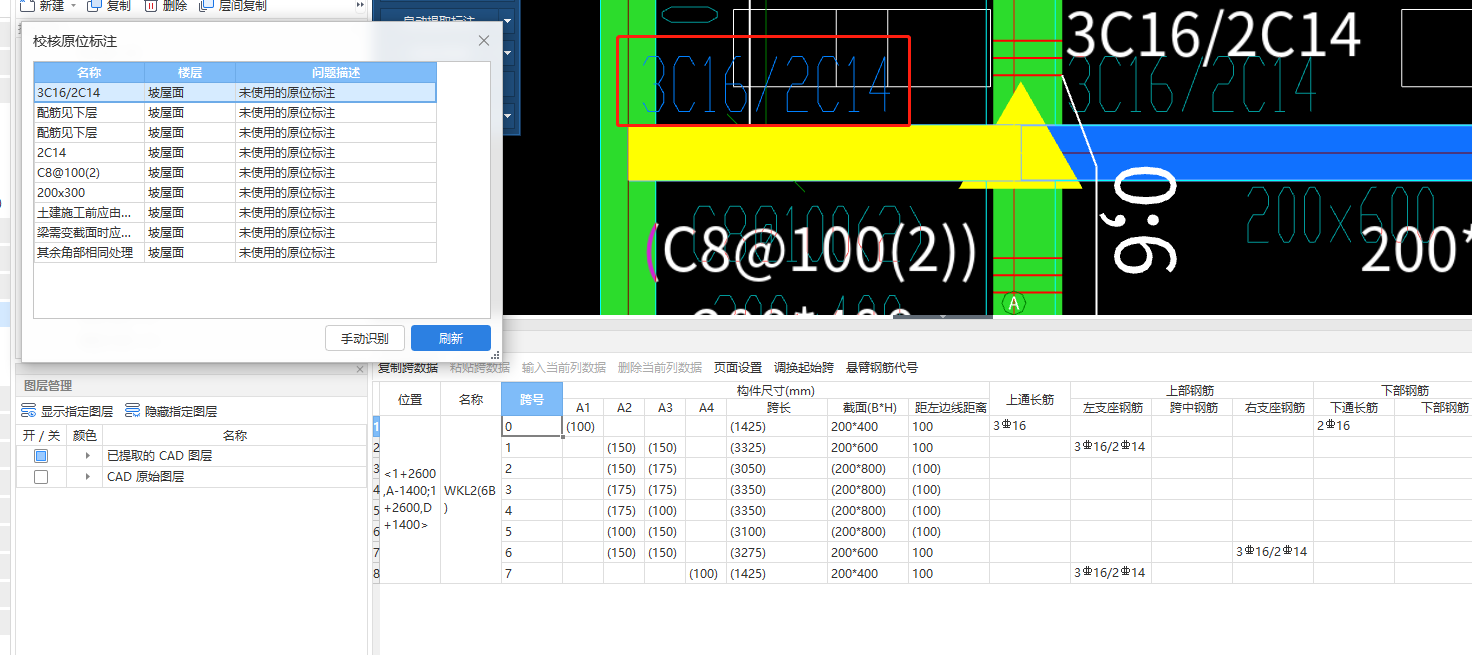Screen dimensions: 1472x655
Task: Click the 隐藏指定图层 icon
Action: (x=133, y=411)
